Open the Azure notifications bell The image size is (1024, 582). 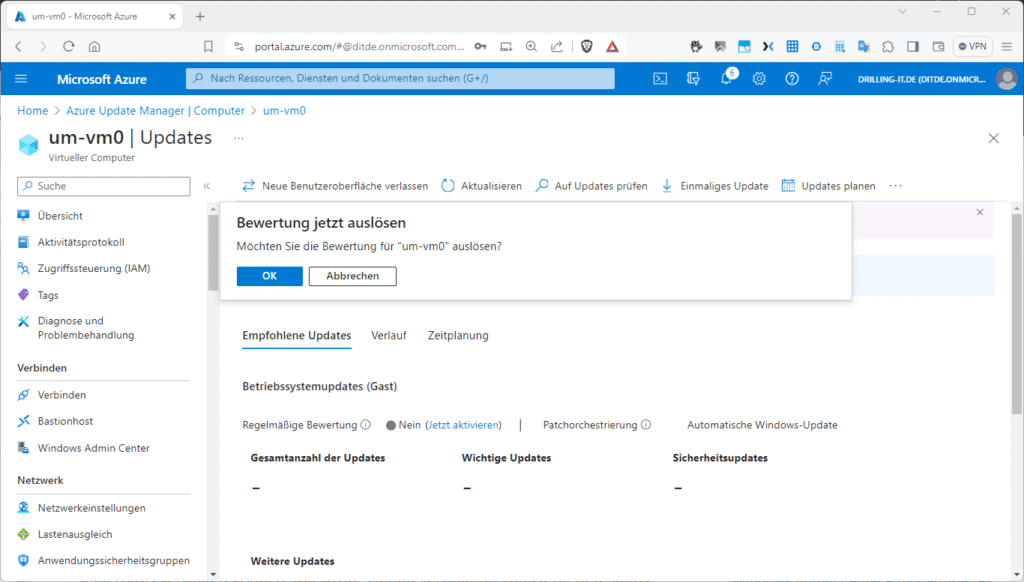coord(726,78)
